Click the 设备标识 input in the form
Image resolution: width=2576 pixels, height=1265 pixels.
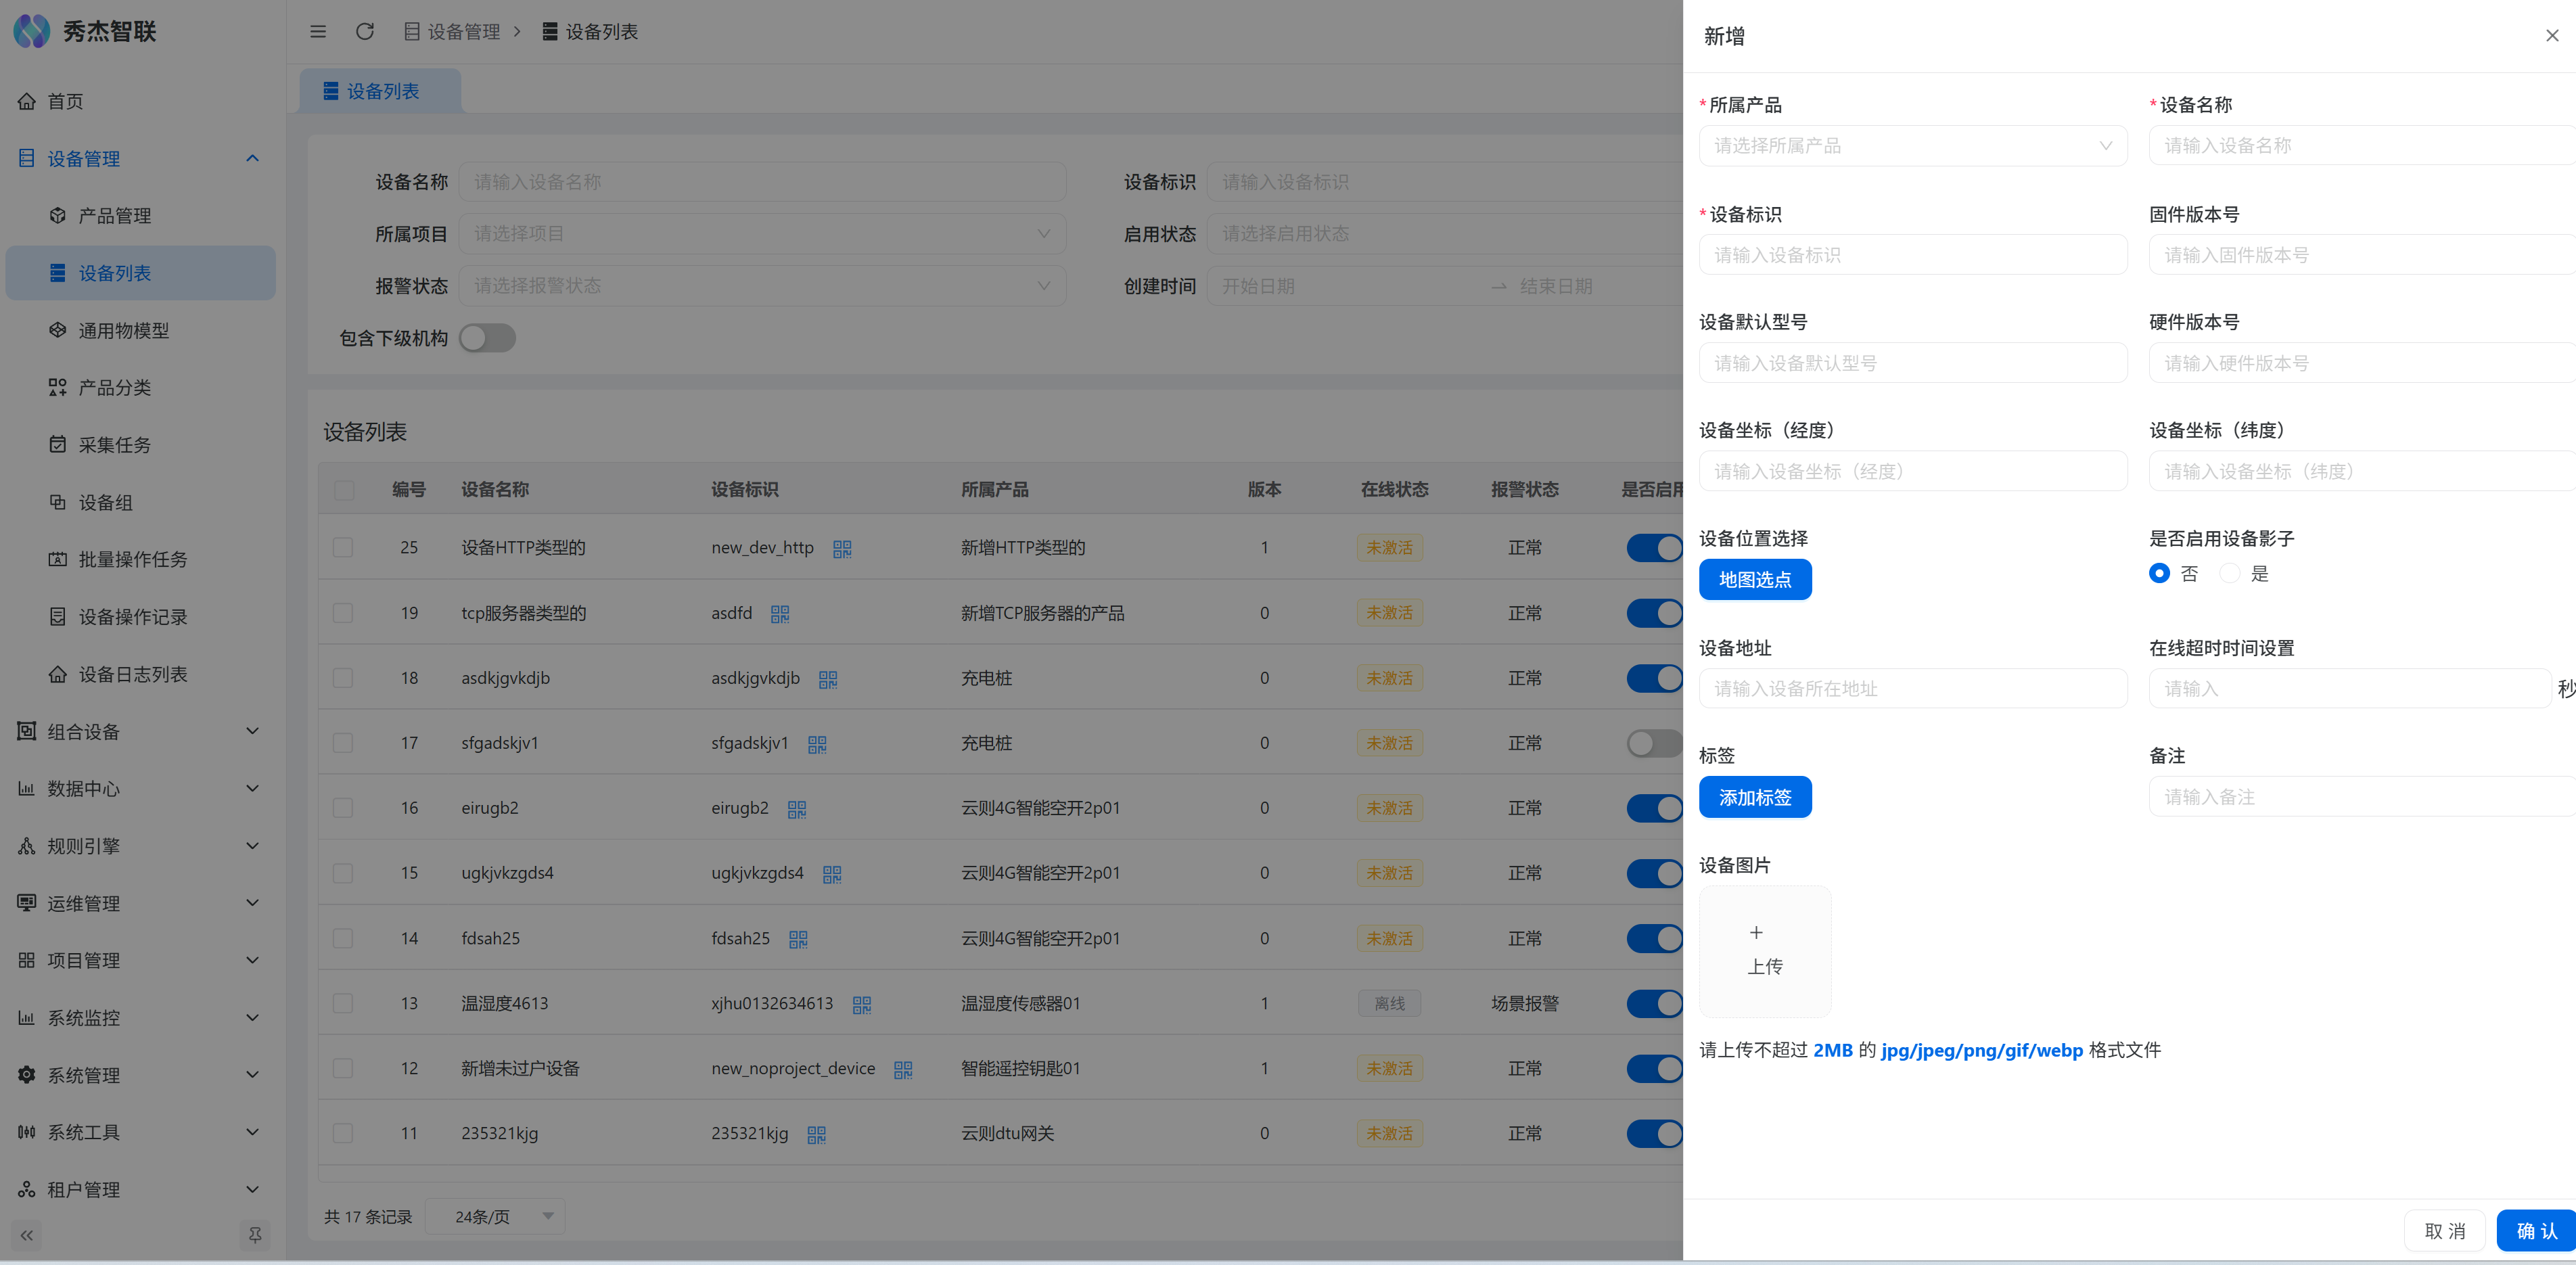(1912, 255)
